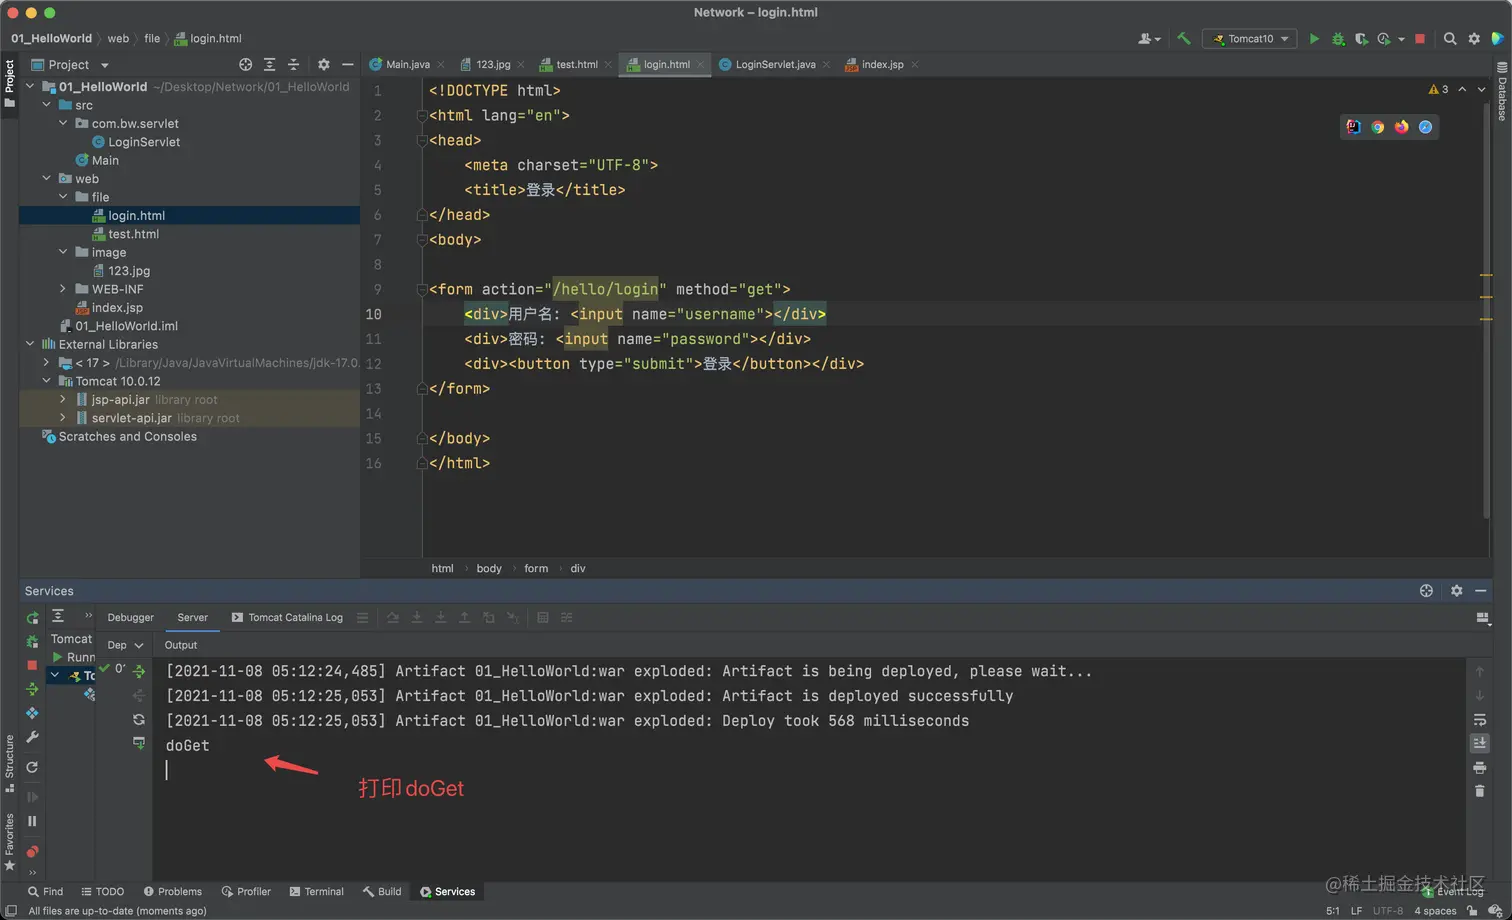Viewport: 1512px width, 920px height.
Task: Open login.html preview in Safari
Action: (1426, 127)
